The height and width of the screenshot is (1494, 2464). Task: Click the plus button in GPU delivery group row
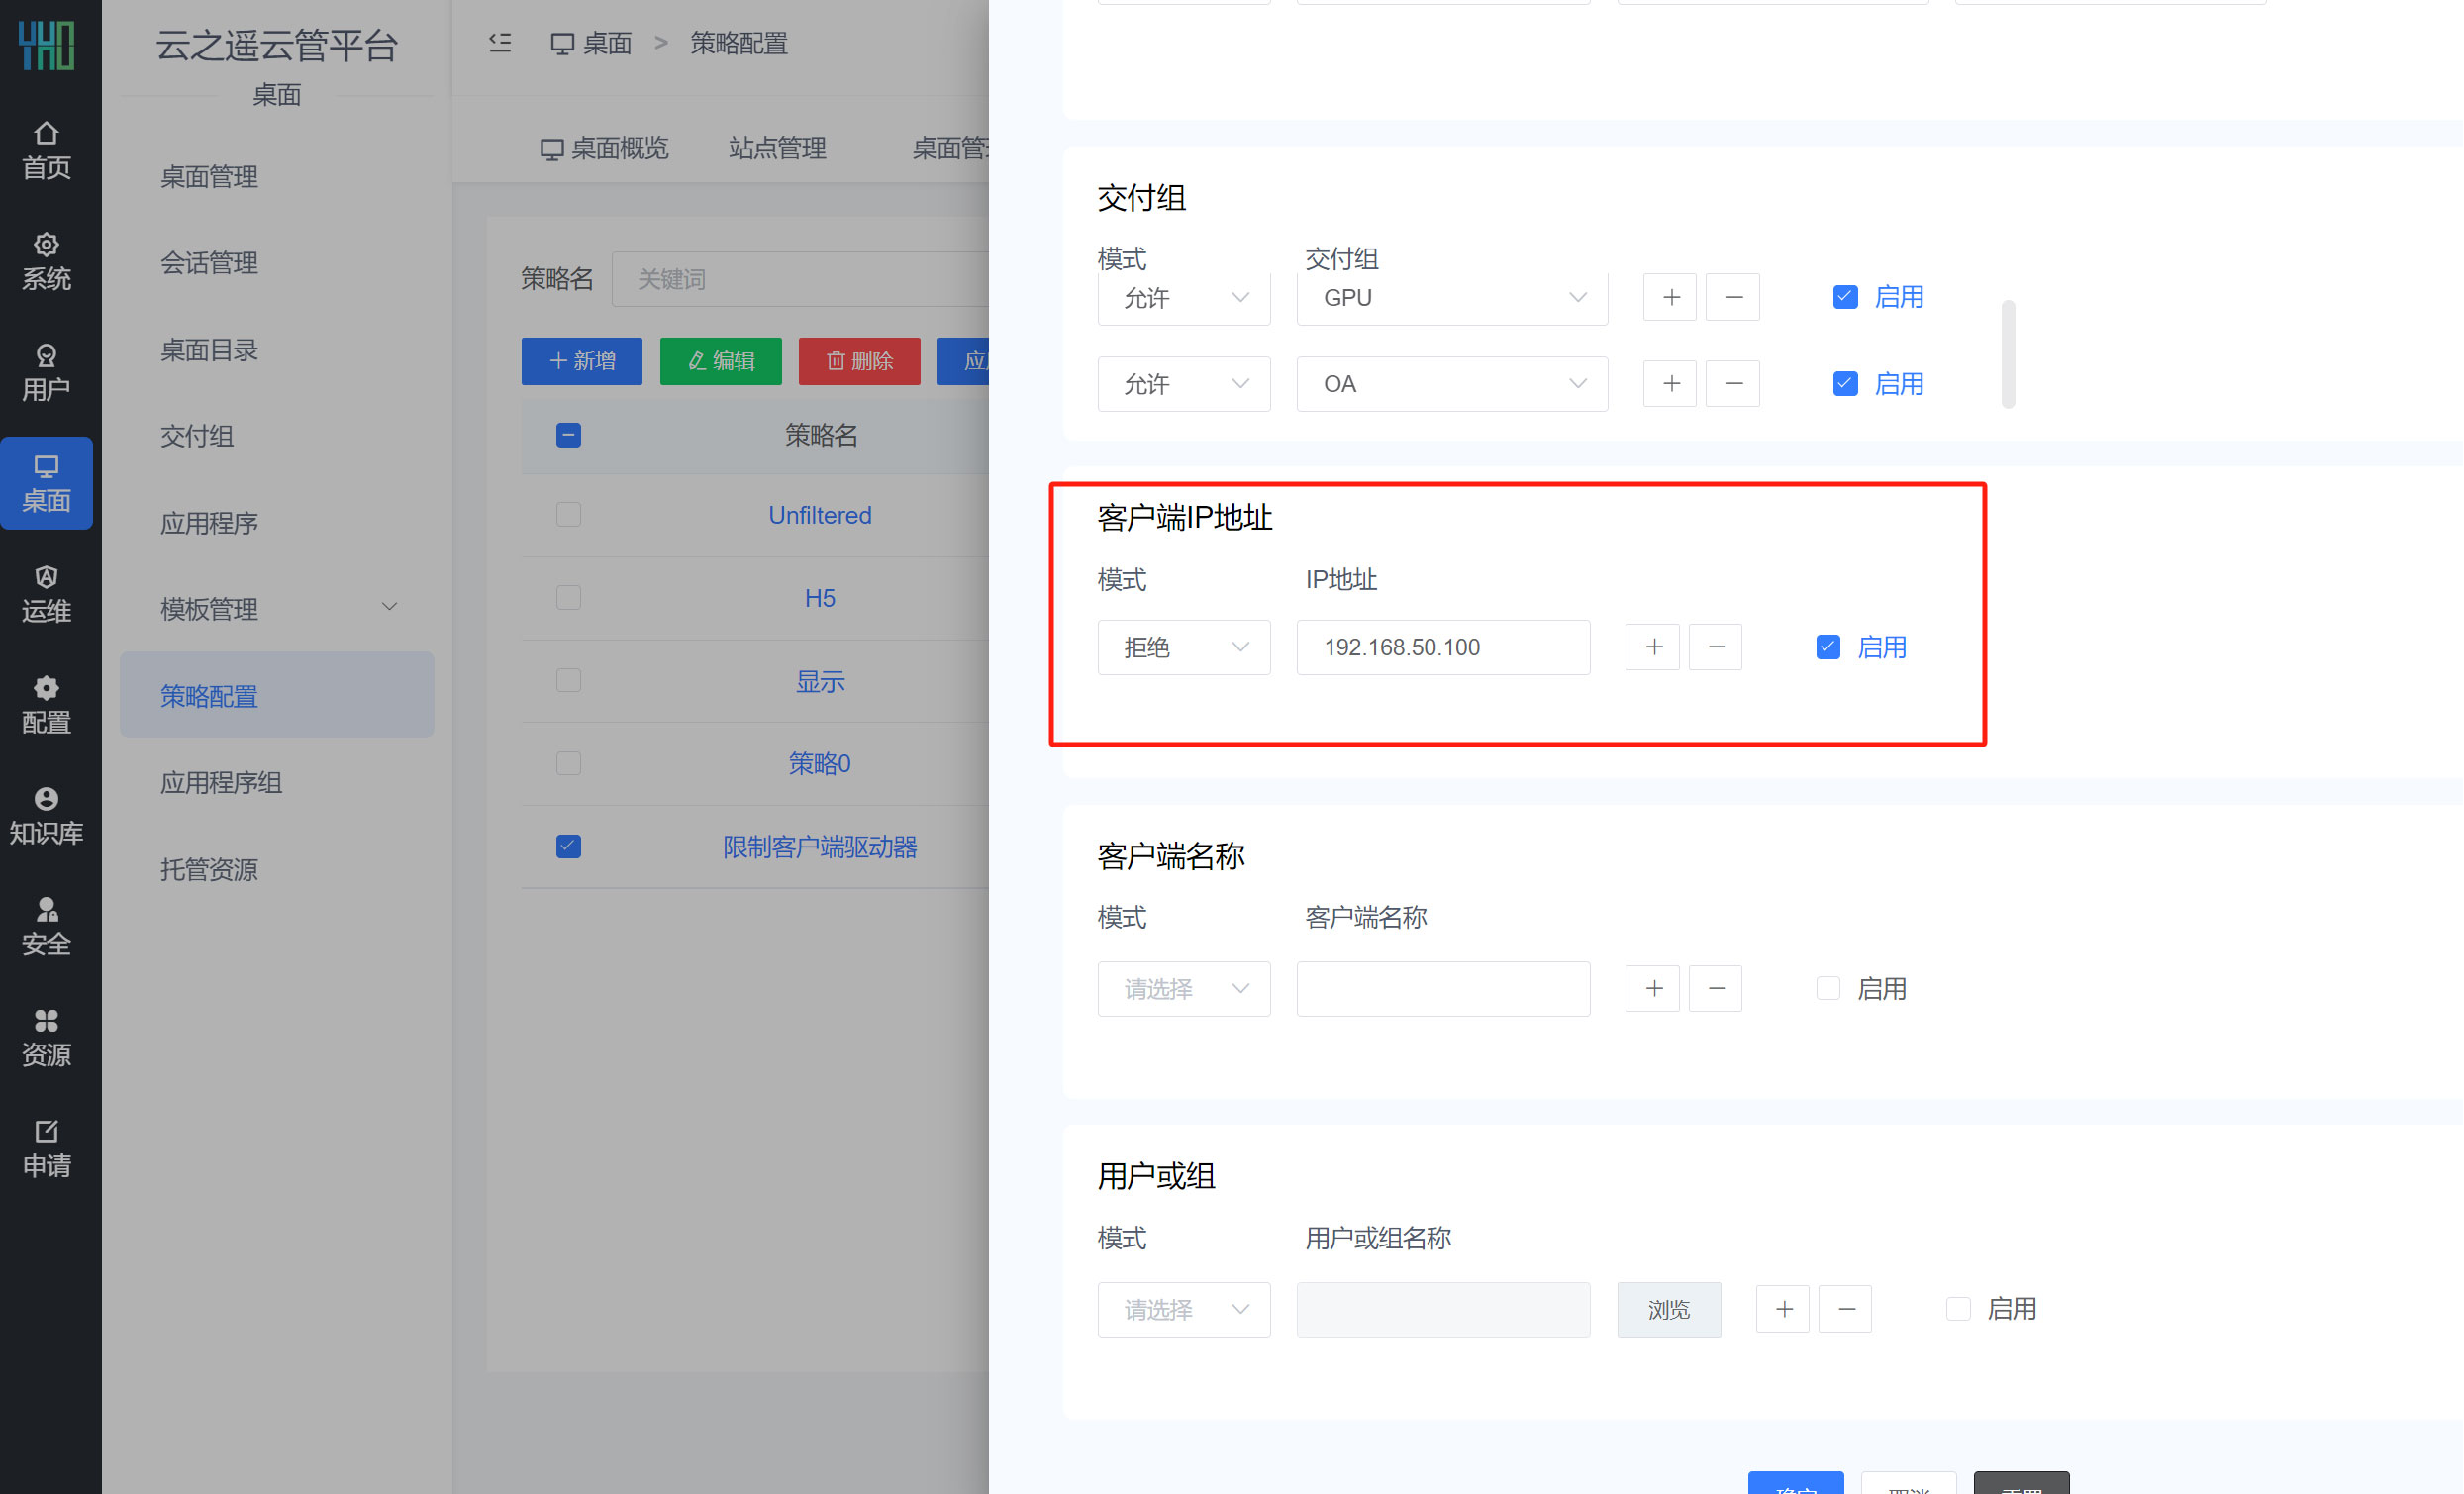click(x=1670, y=297)
